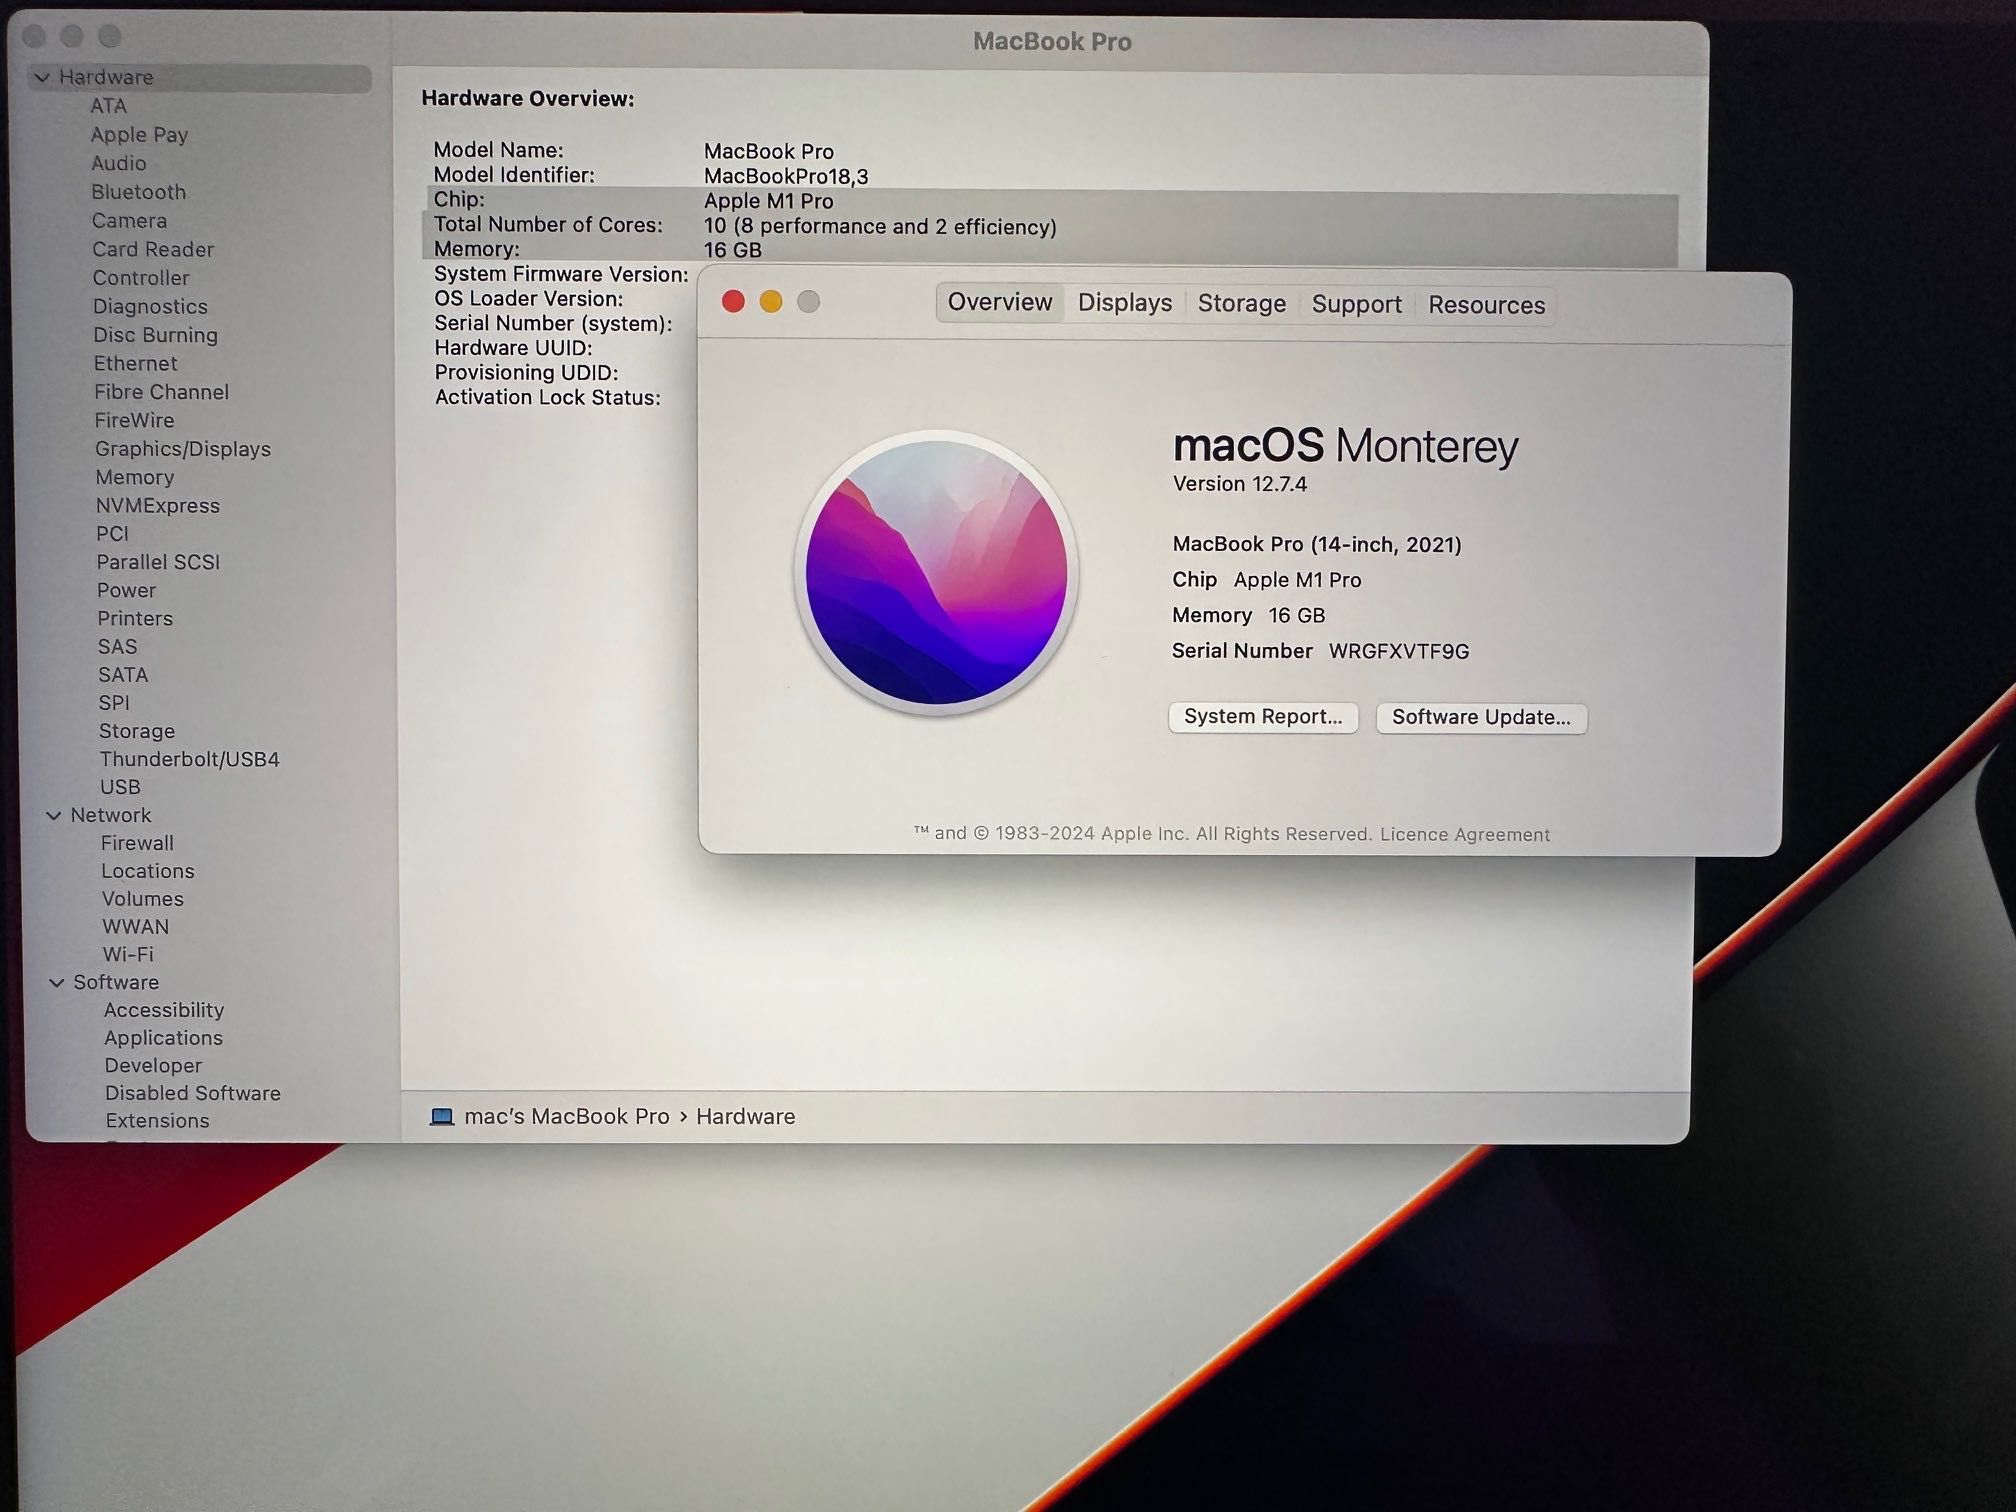Image resolution: width=2016 pixels, height=1512 pixels.
Task: Select ATA in the Hardware list
Action: click(108, 106)
